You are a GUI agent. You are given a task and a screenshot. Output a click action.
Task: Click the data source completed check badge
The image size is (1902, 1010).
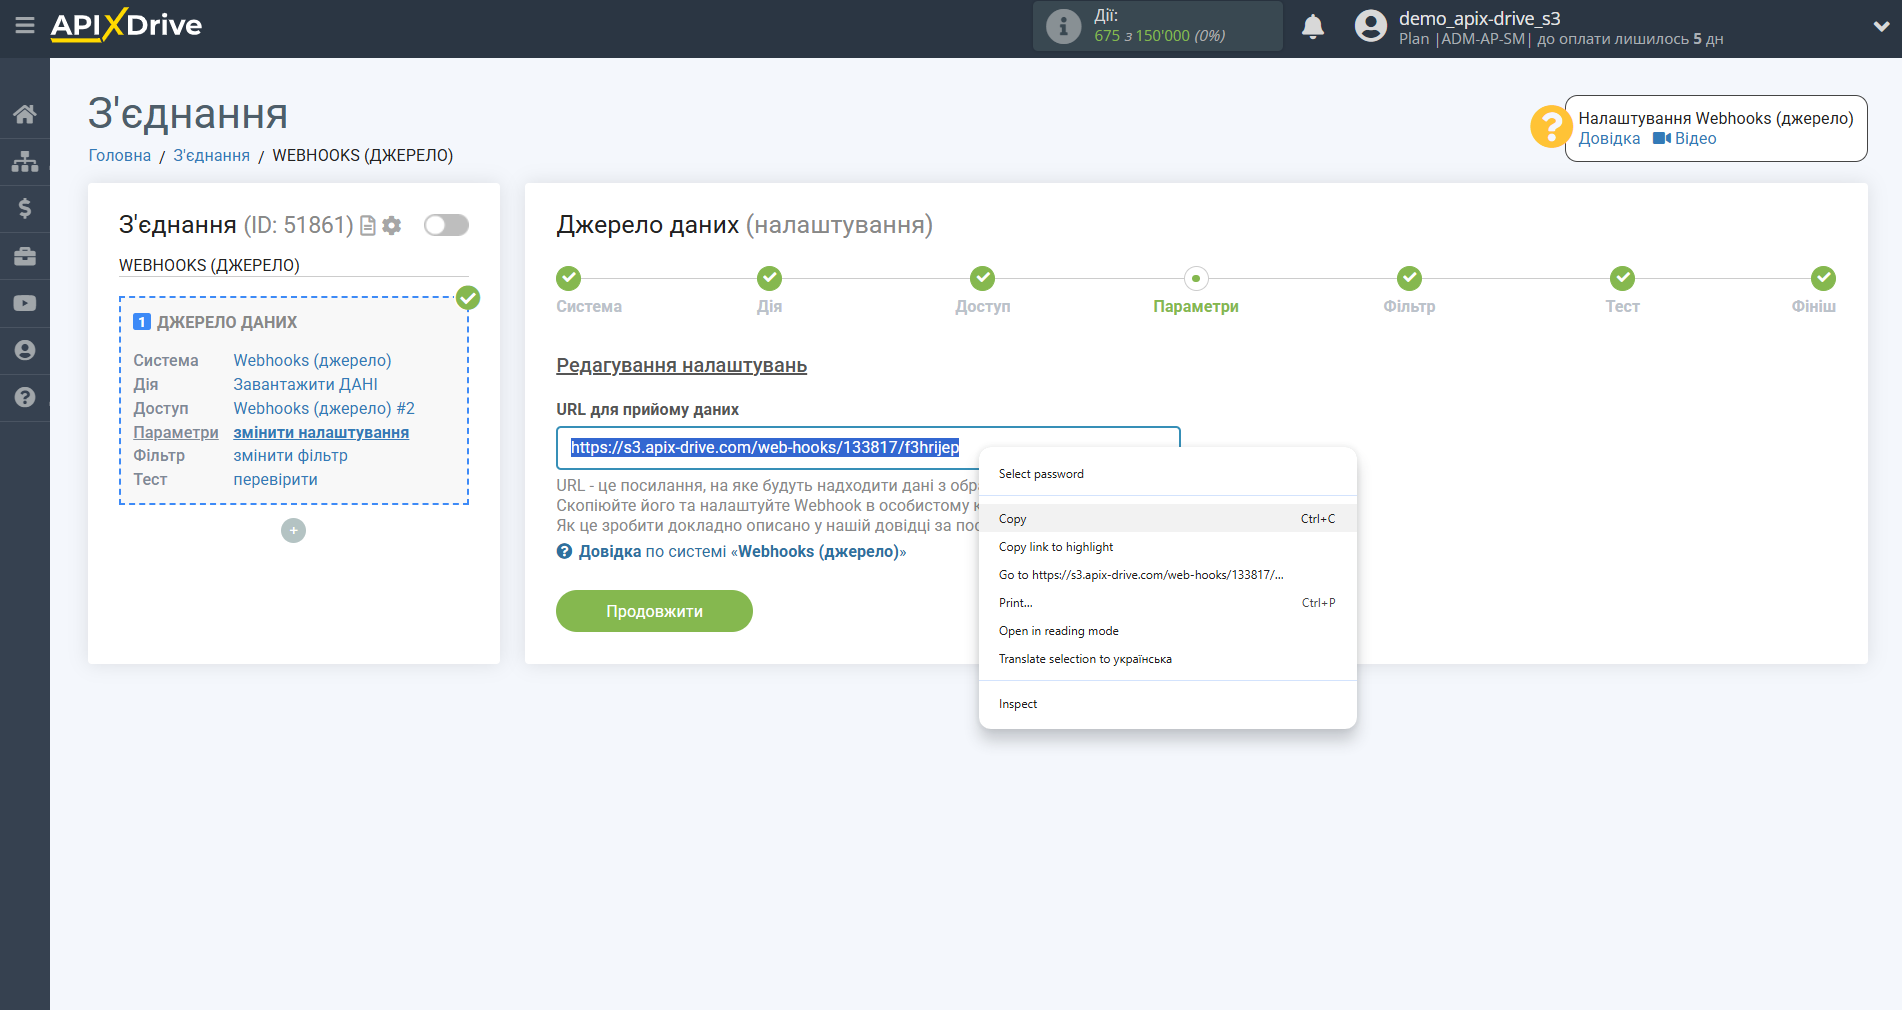point(468,297)
